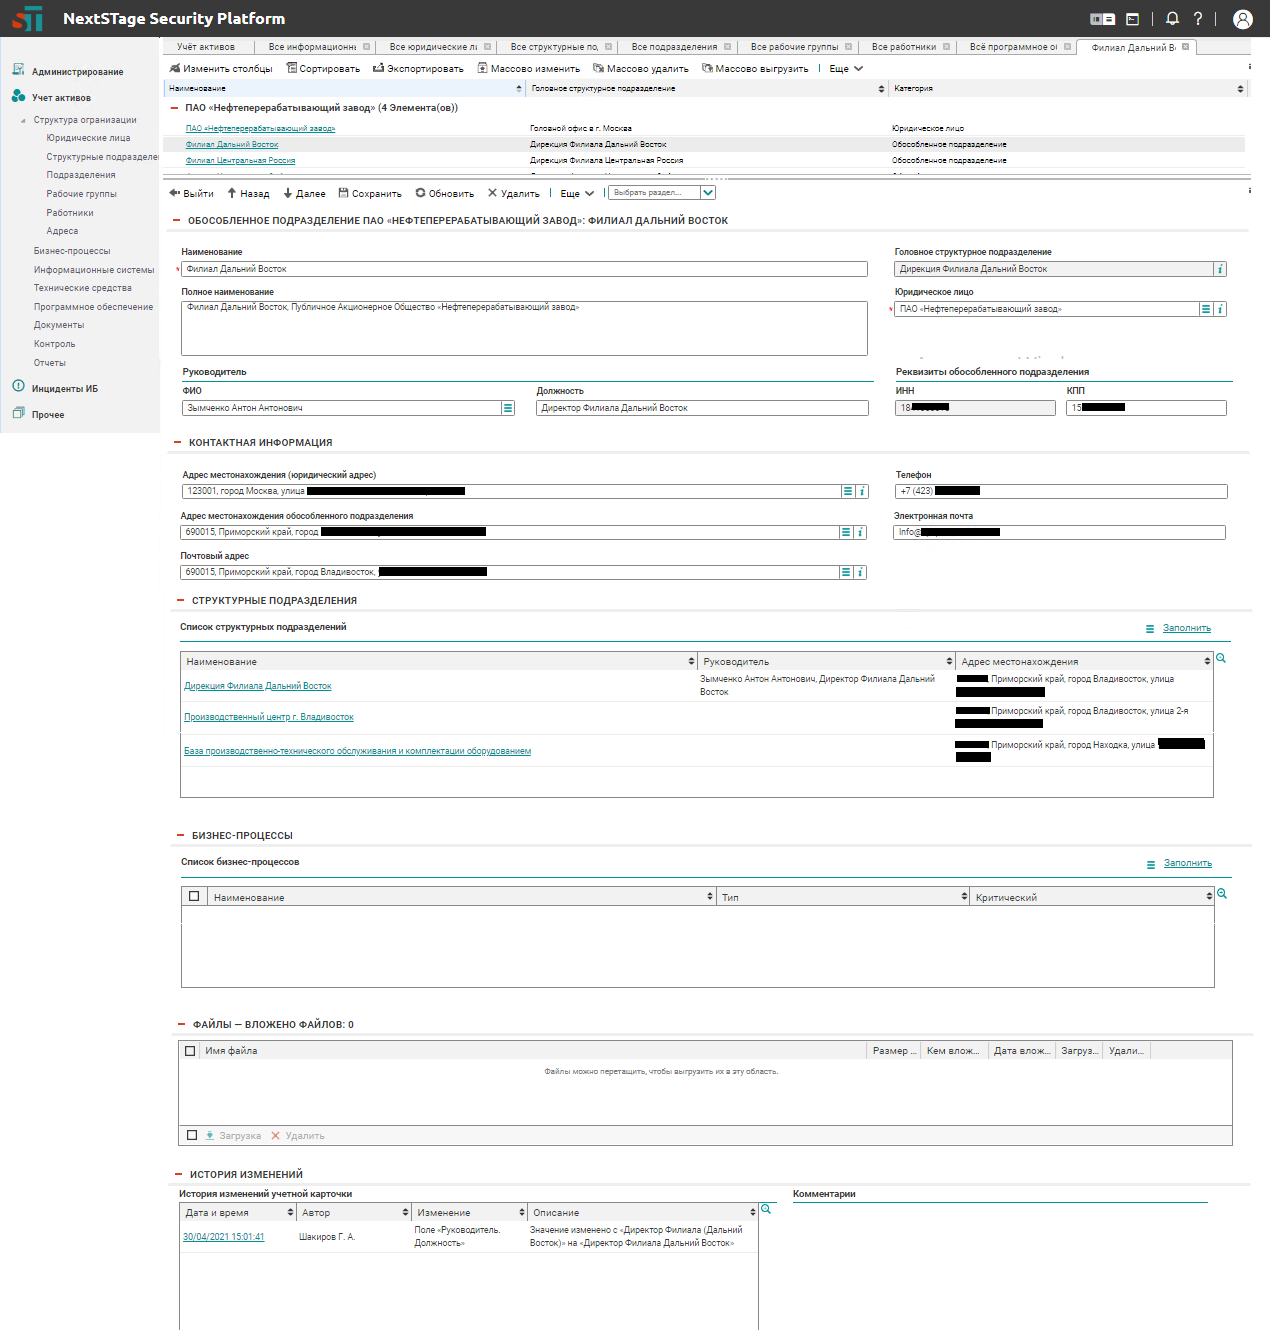1270x1330 pixels.
Task: Toggle checkbox next to Загрузка in files footer
Action: coord(192,1135)
